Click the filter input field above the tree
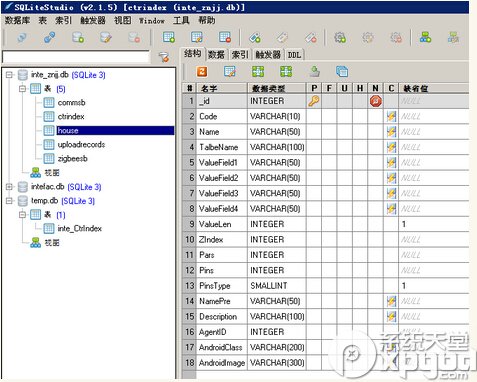The image size is (477, 382). [x=76, y=57]
